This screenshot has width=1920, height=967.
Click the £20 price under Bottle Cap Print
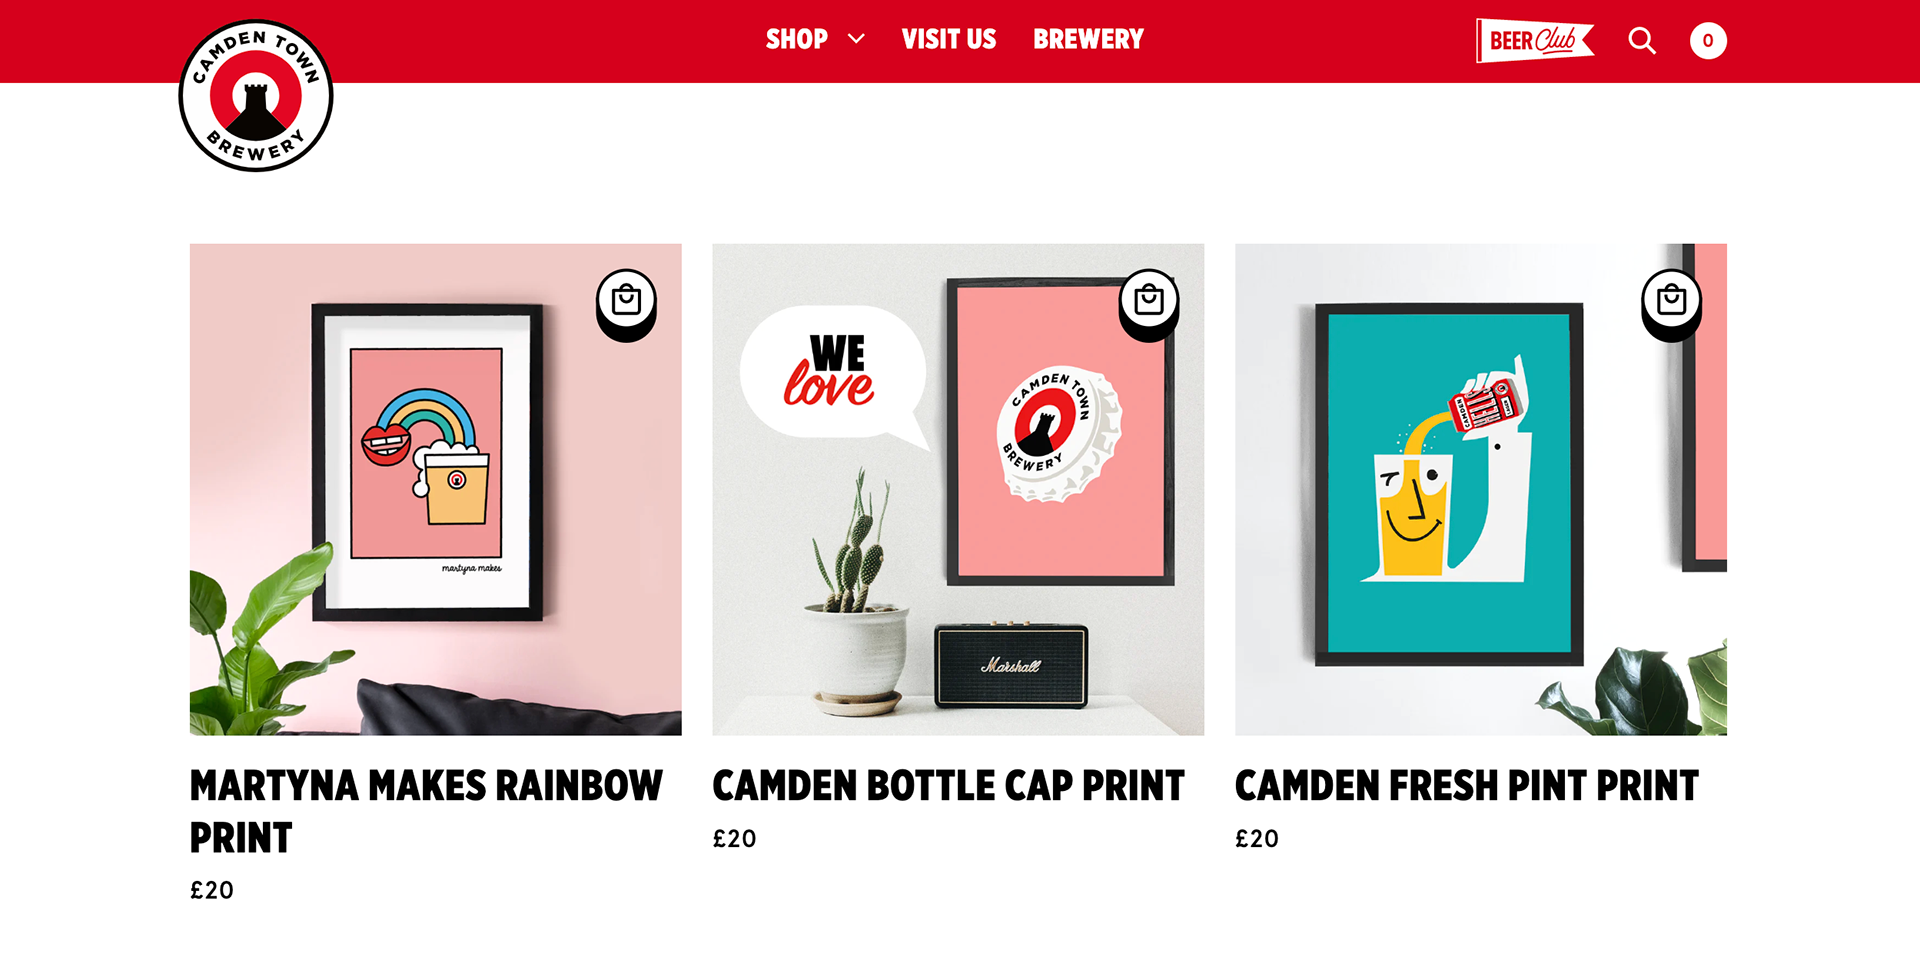coord(735,839)
